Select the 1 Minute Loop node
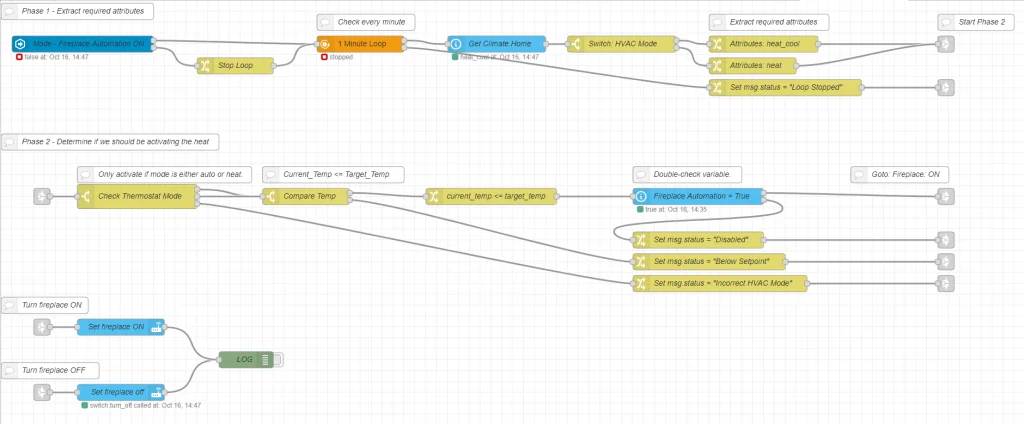 [360, 44]
